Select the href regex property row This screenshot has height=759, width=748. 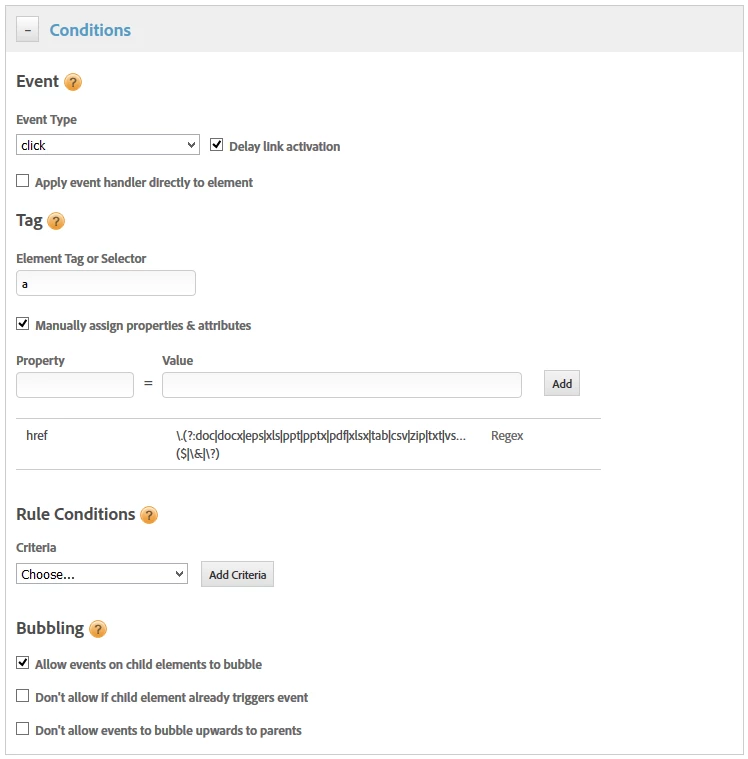pyautogui.click(x=308, y=444)
